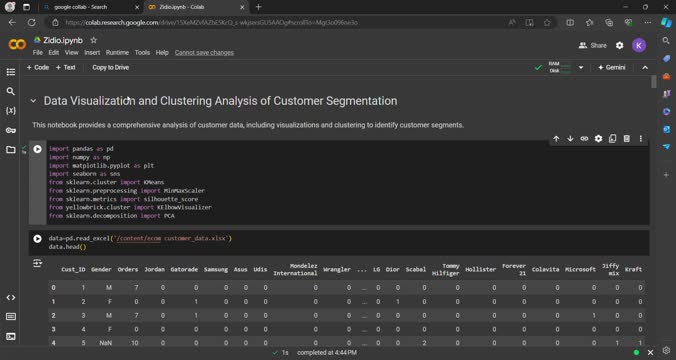Image resolution: width=676 pixels, height=360 pixels.
Task: Open the secrets key icon in sidebar
Action: click(11, 130)
